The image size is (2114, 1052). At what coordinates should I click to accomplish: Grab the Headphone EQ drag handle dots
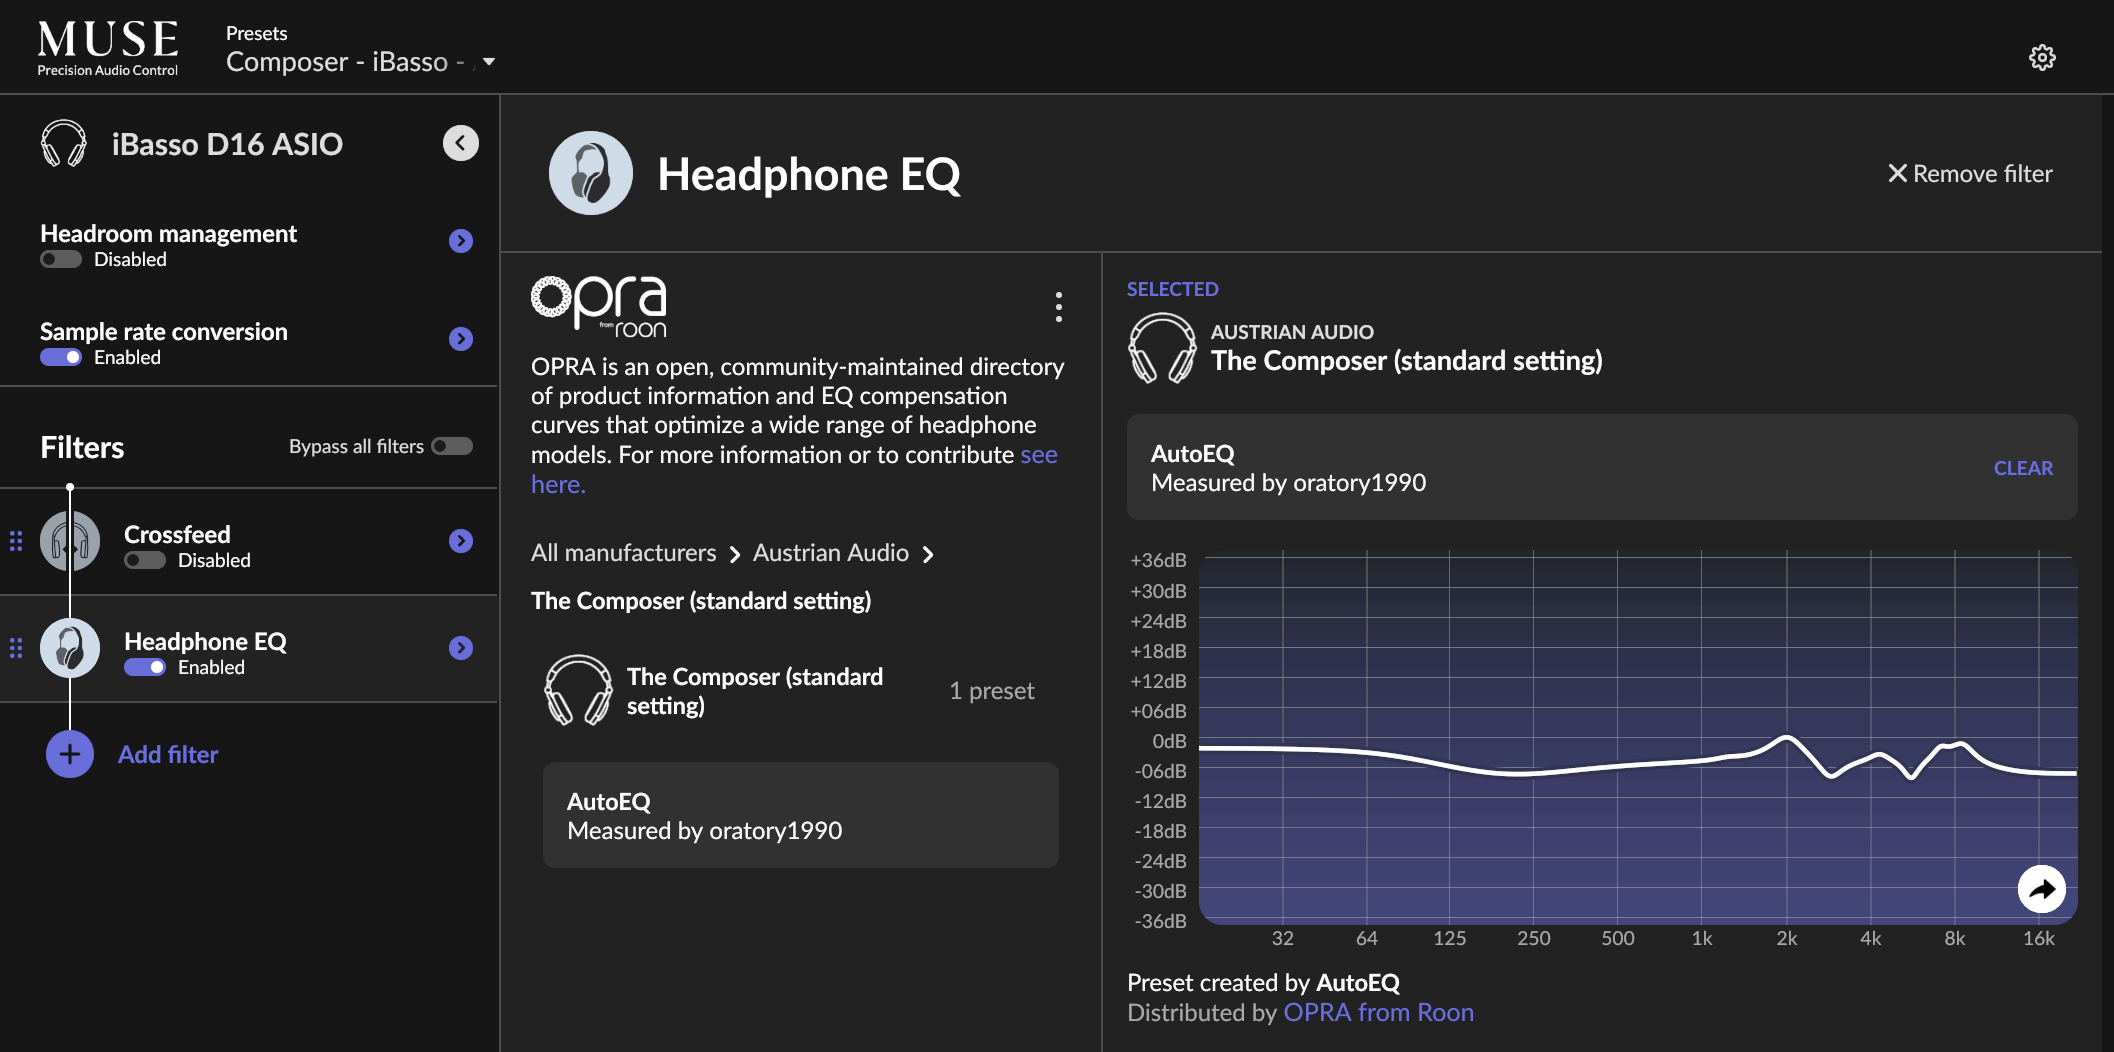(16, 648)
